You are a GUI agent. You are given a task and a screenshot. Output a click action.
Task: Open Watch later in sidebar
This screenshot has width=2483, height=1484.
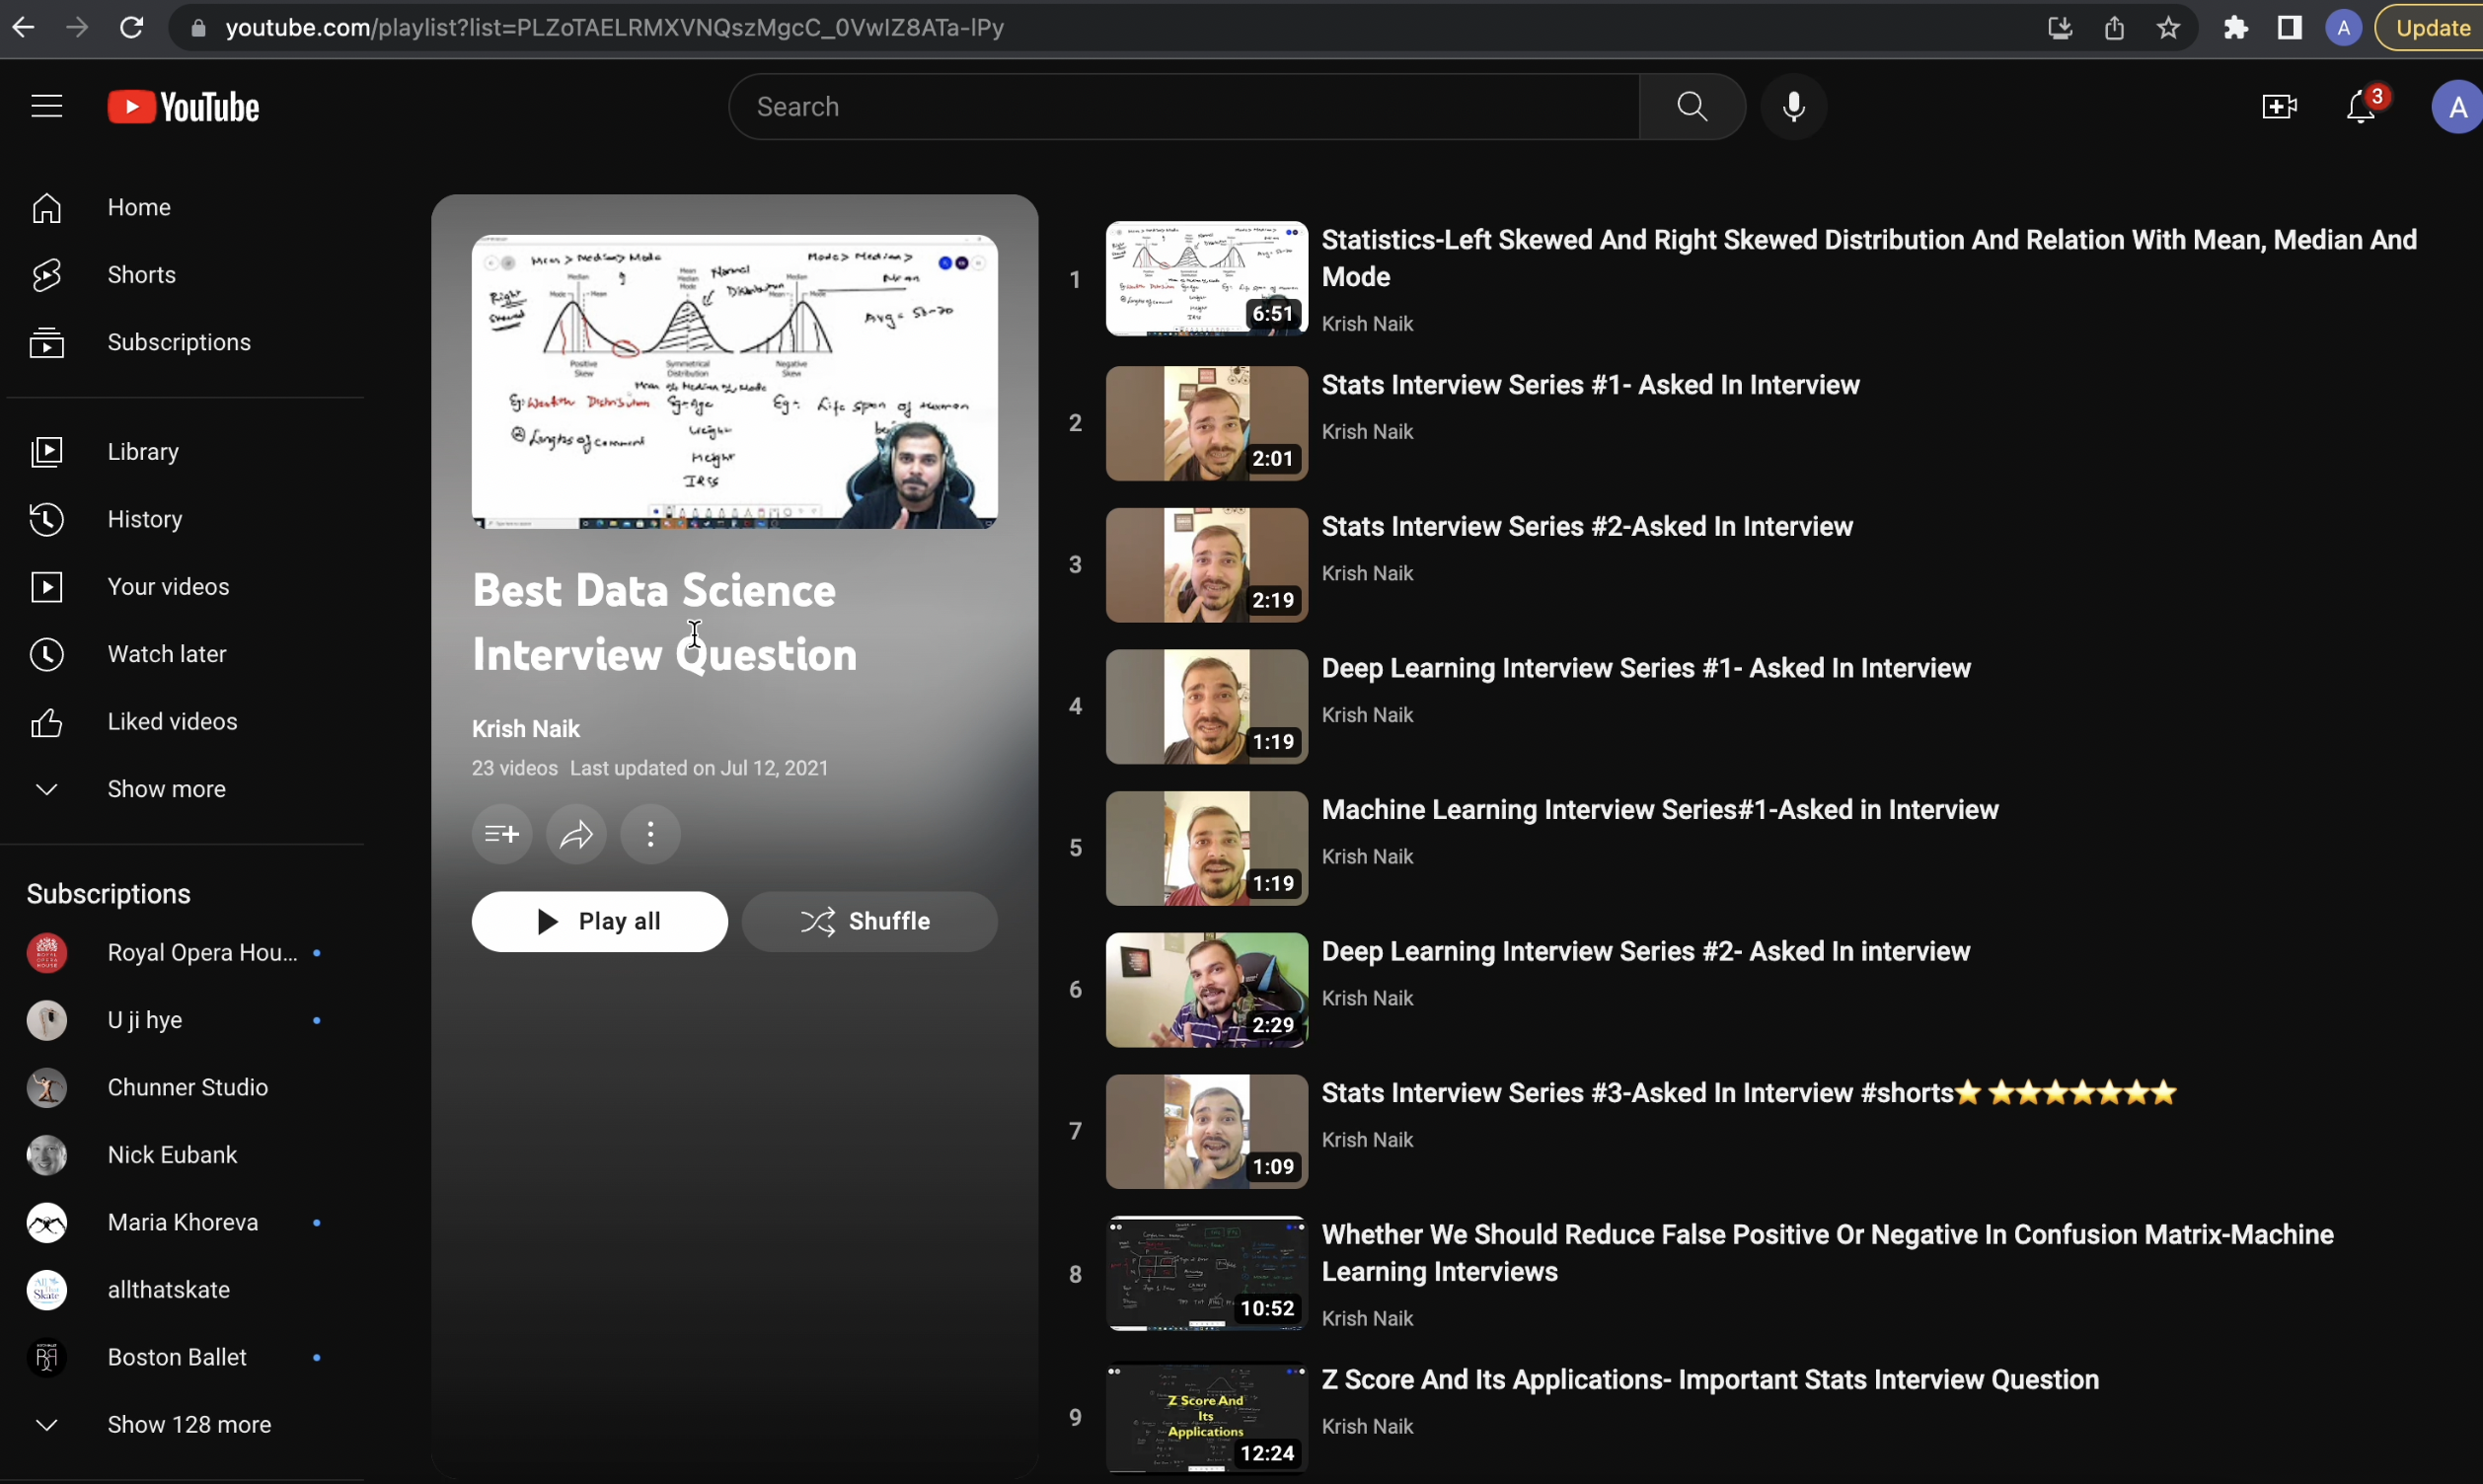pos(166,654)
